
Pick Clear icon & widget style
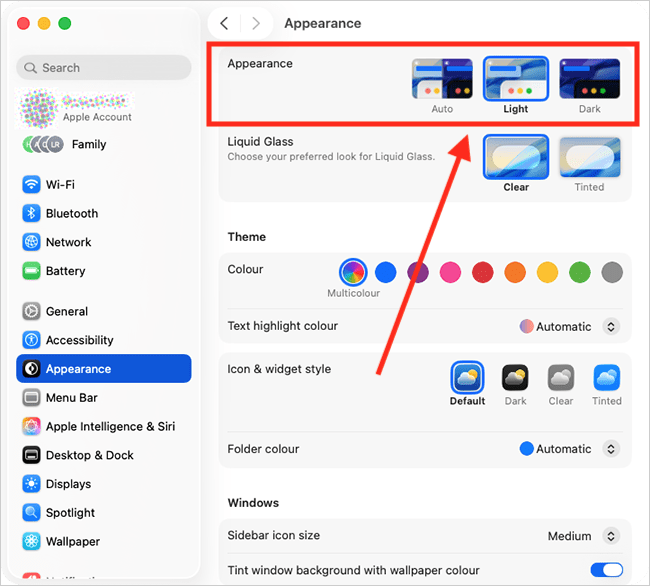(x=561, y=379)
